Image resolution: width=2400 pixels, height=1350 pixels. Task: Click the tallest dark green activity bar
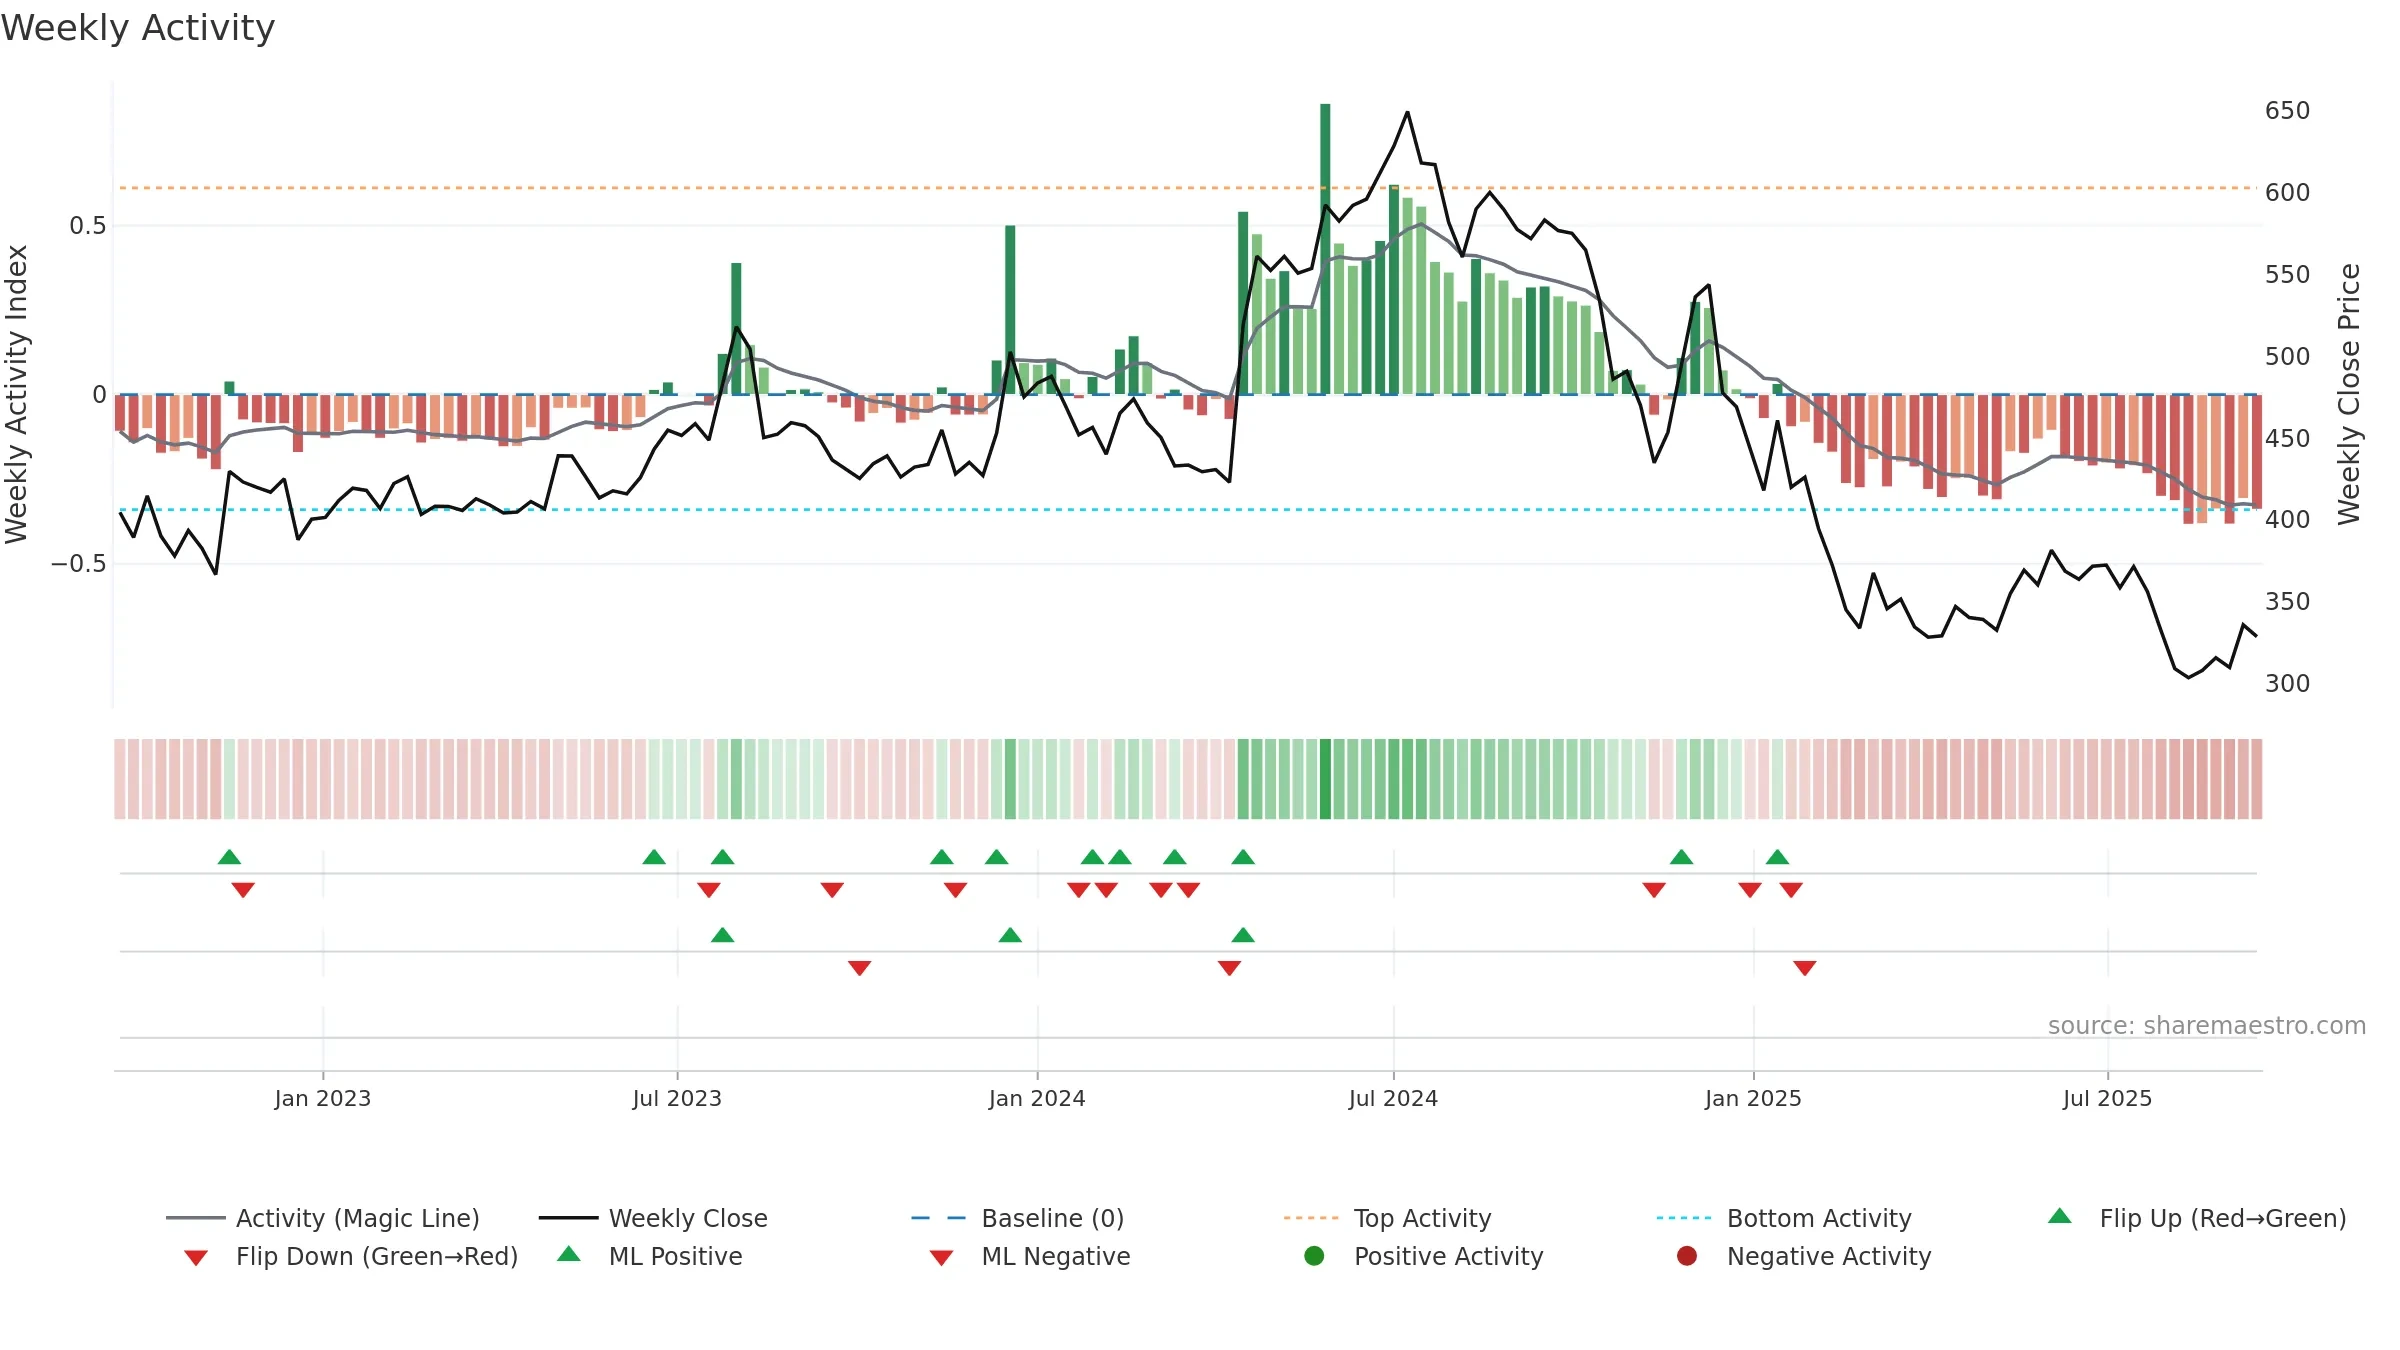(x=1325, y=248)
